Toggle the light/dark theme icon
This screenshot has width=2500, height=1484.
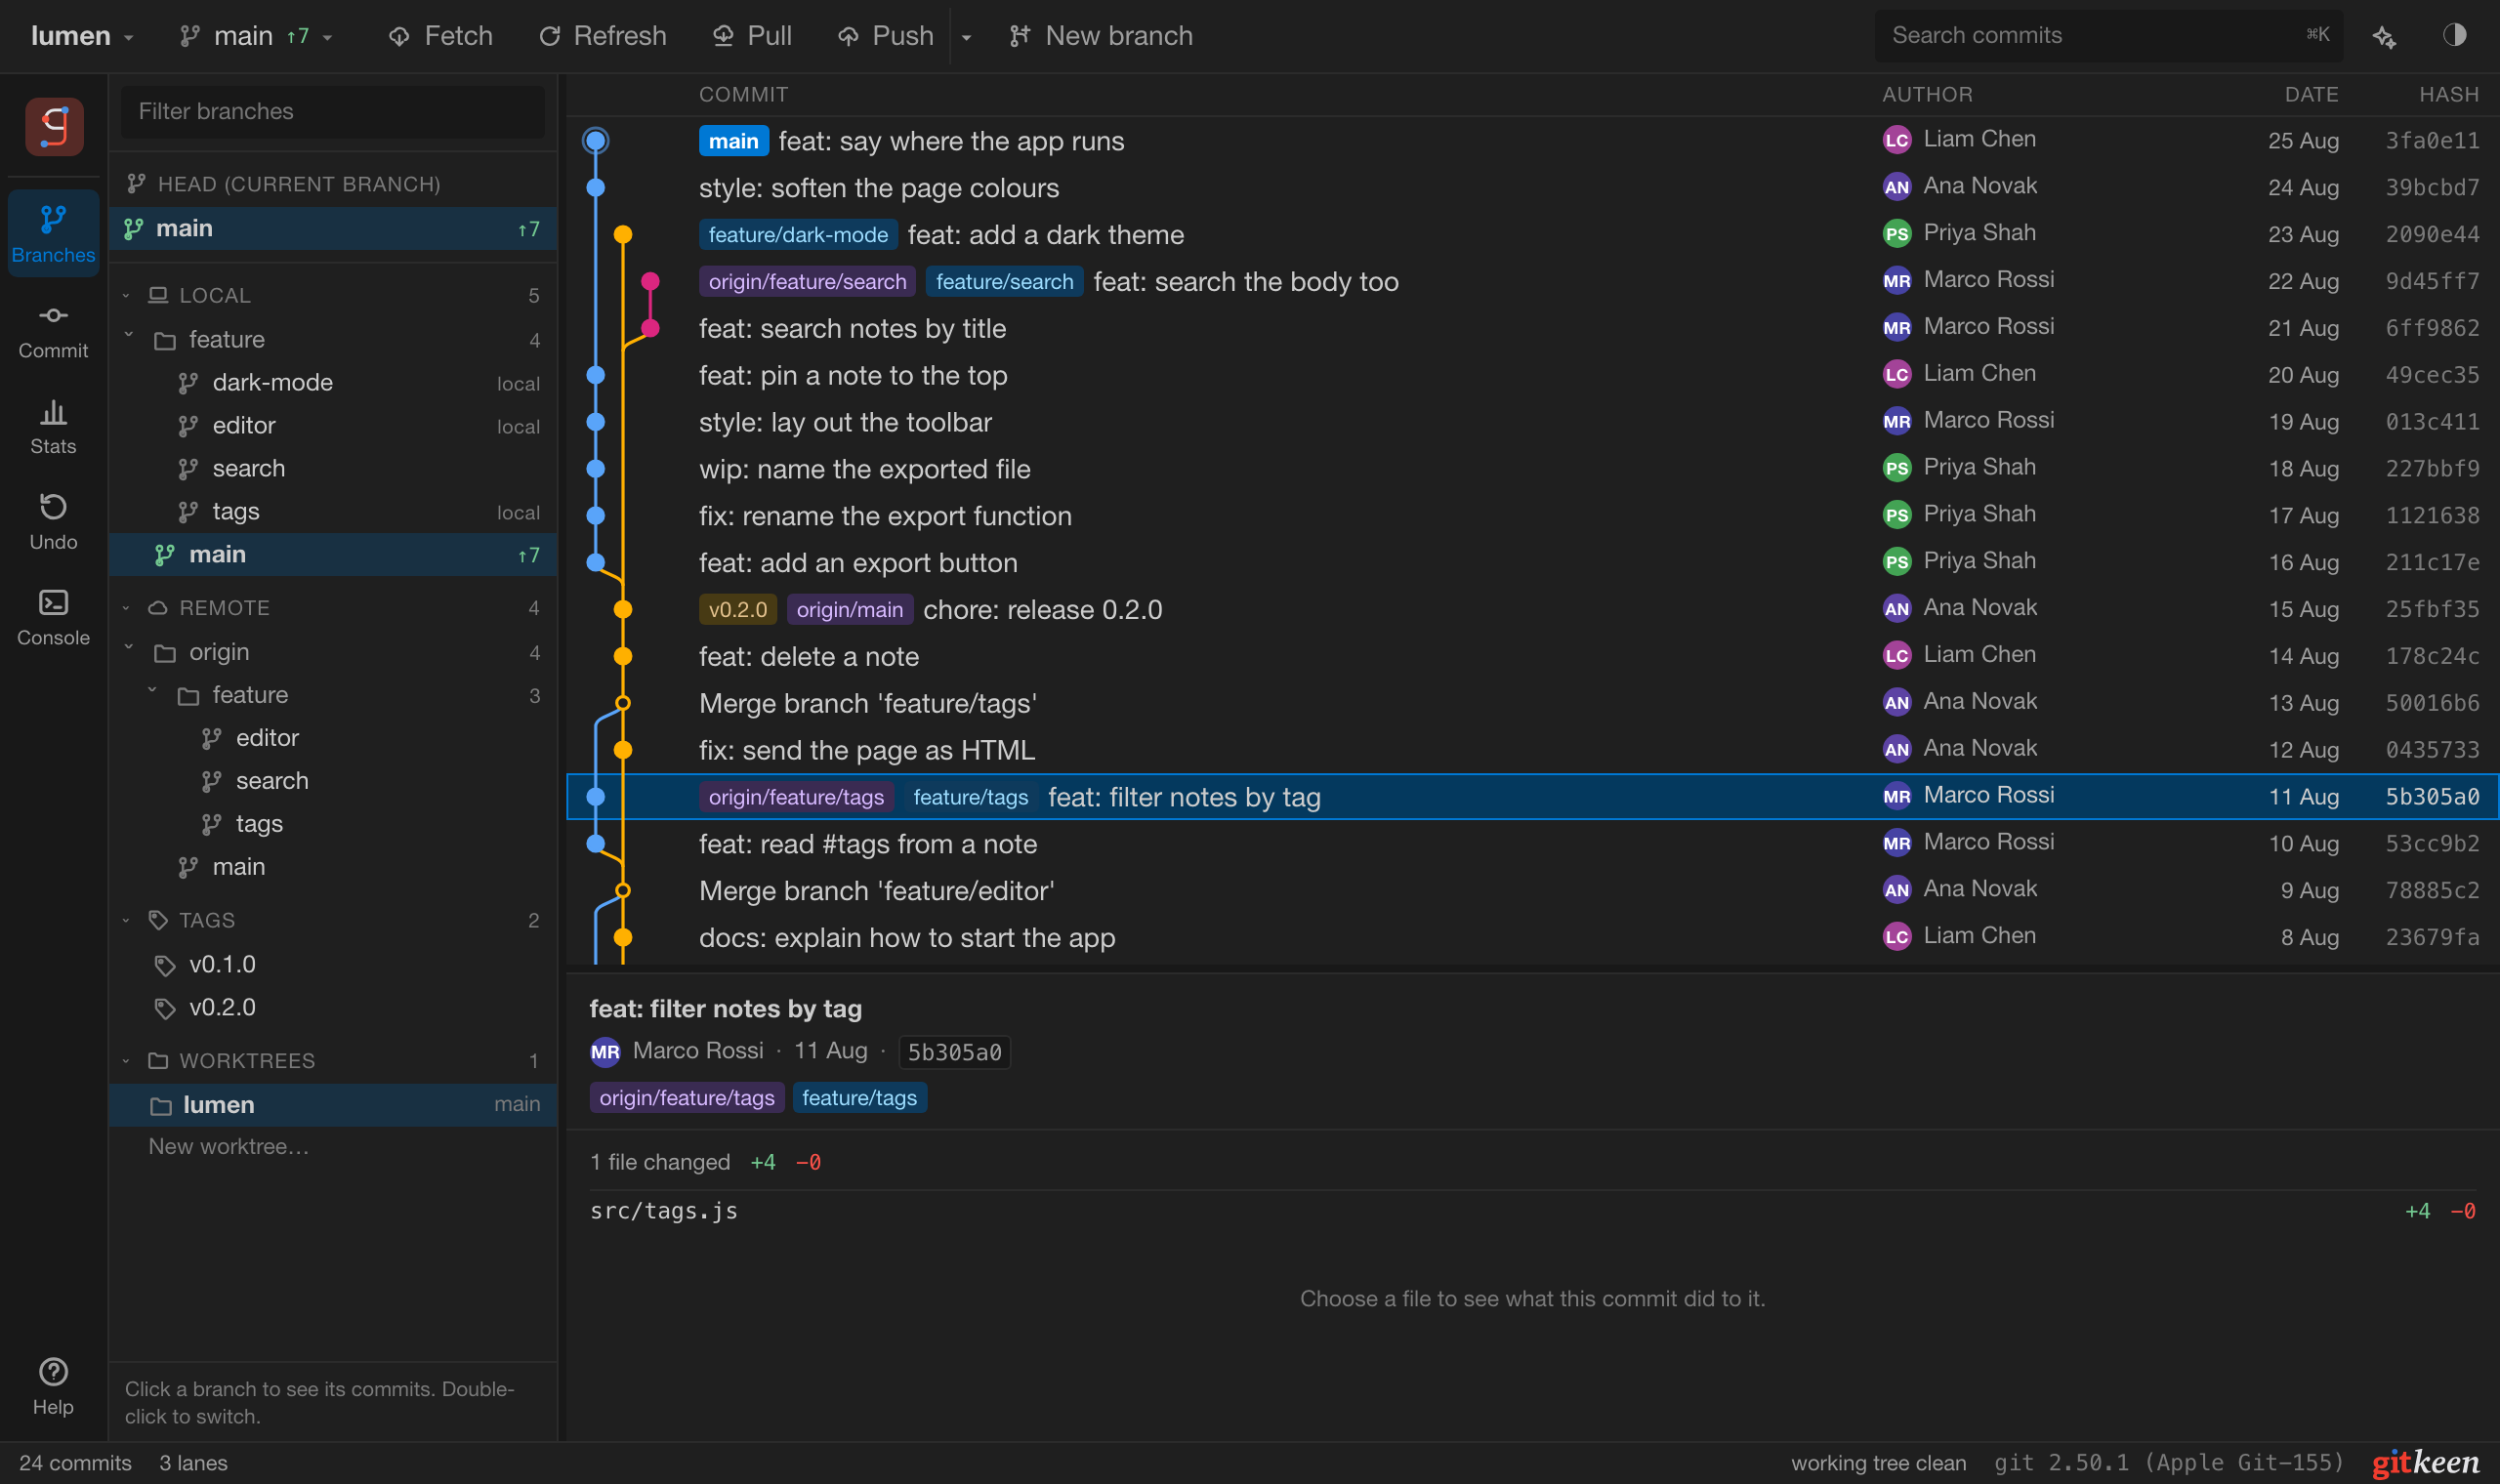click(2454, 36)
